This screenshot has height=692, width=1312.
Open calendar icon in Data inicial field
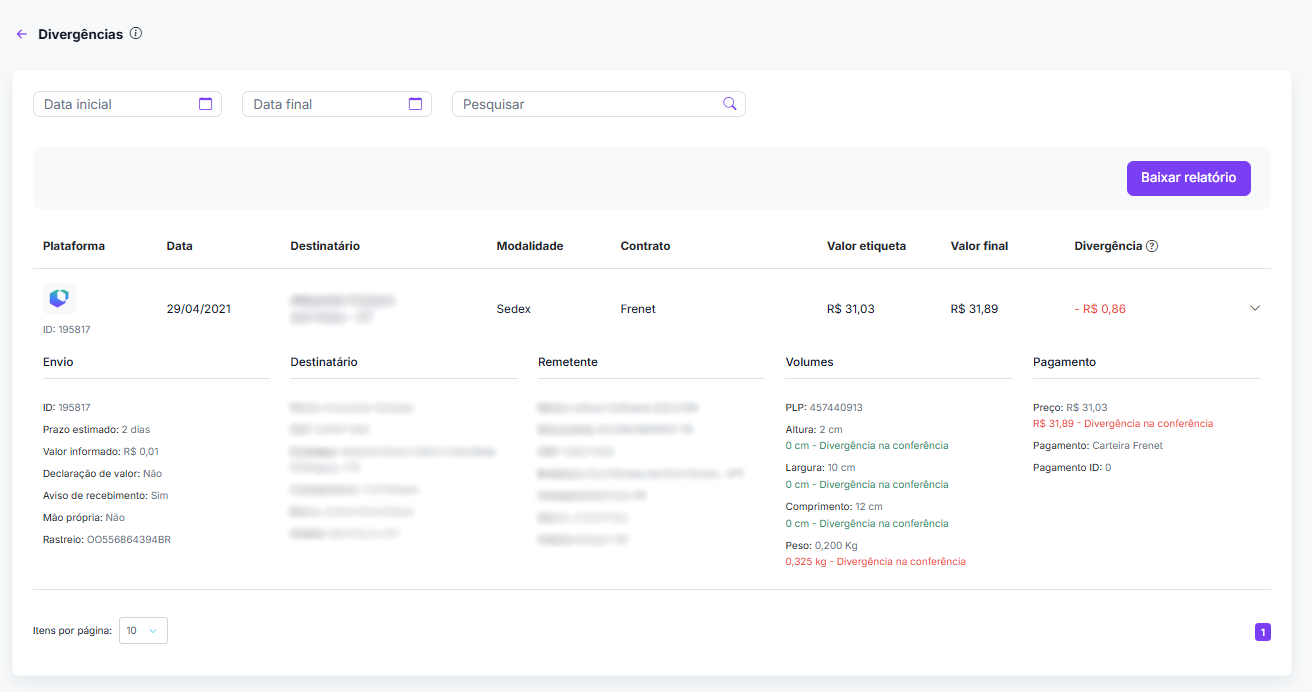point(205,104)
